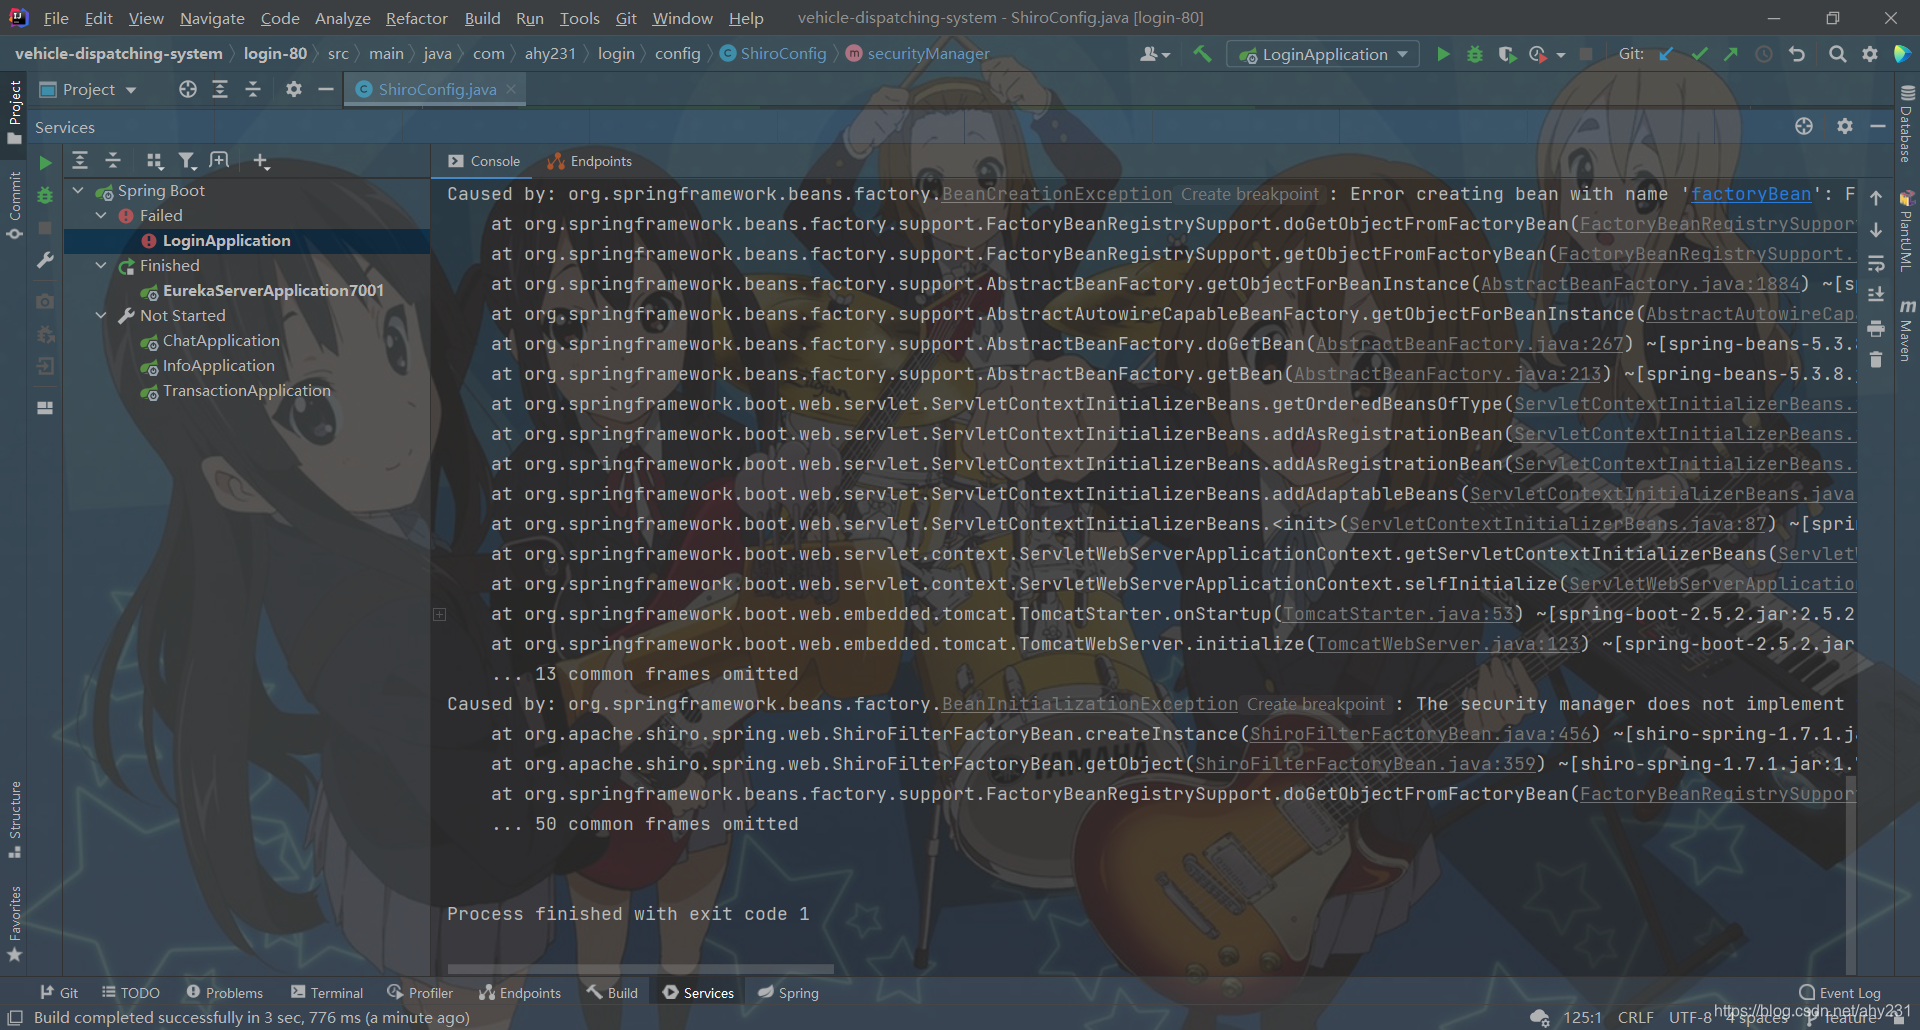This screenshot has width=1920, height=1030.
Task: Toggle the Database tool window on right stripe
Action: [x=1907, y=123]
